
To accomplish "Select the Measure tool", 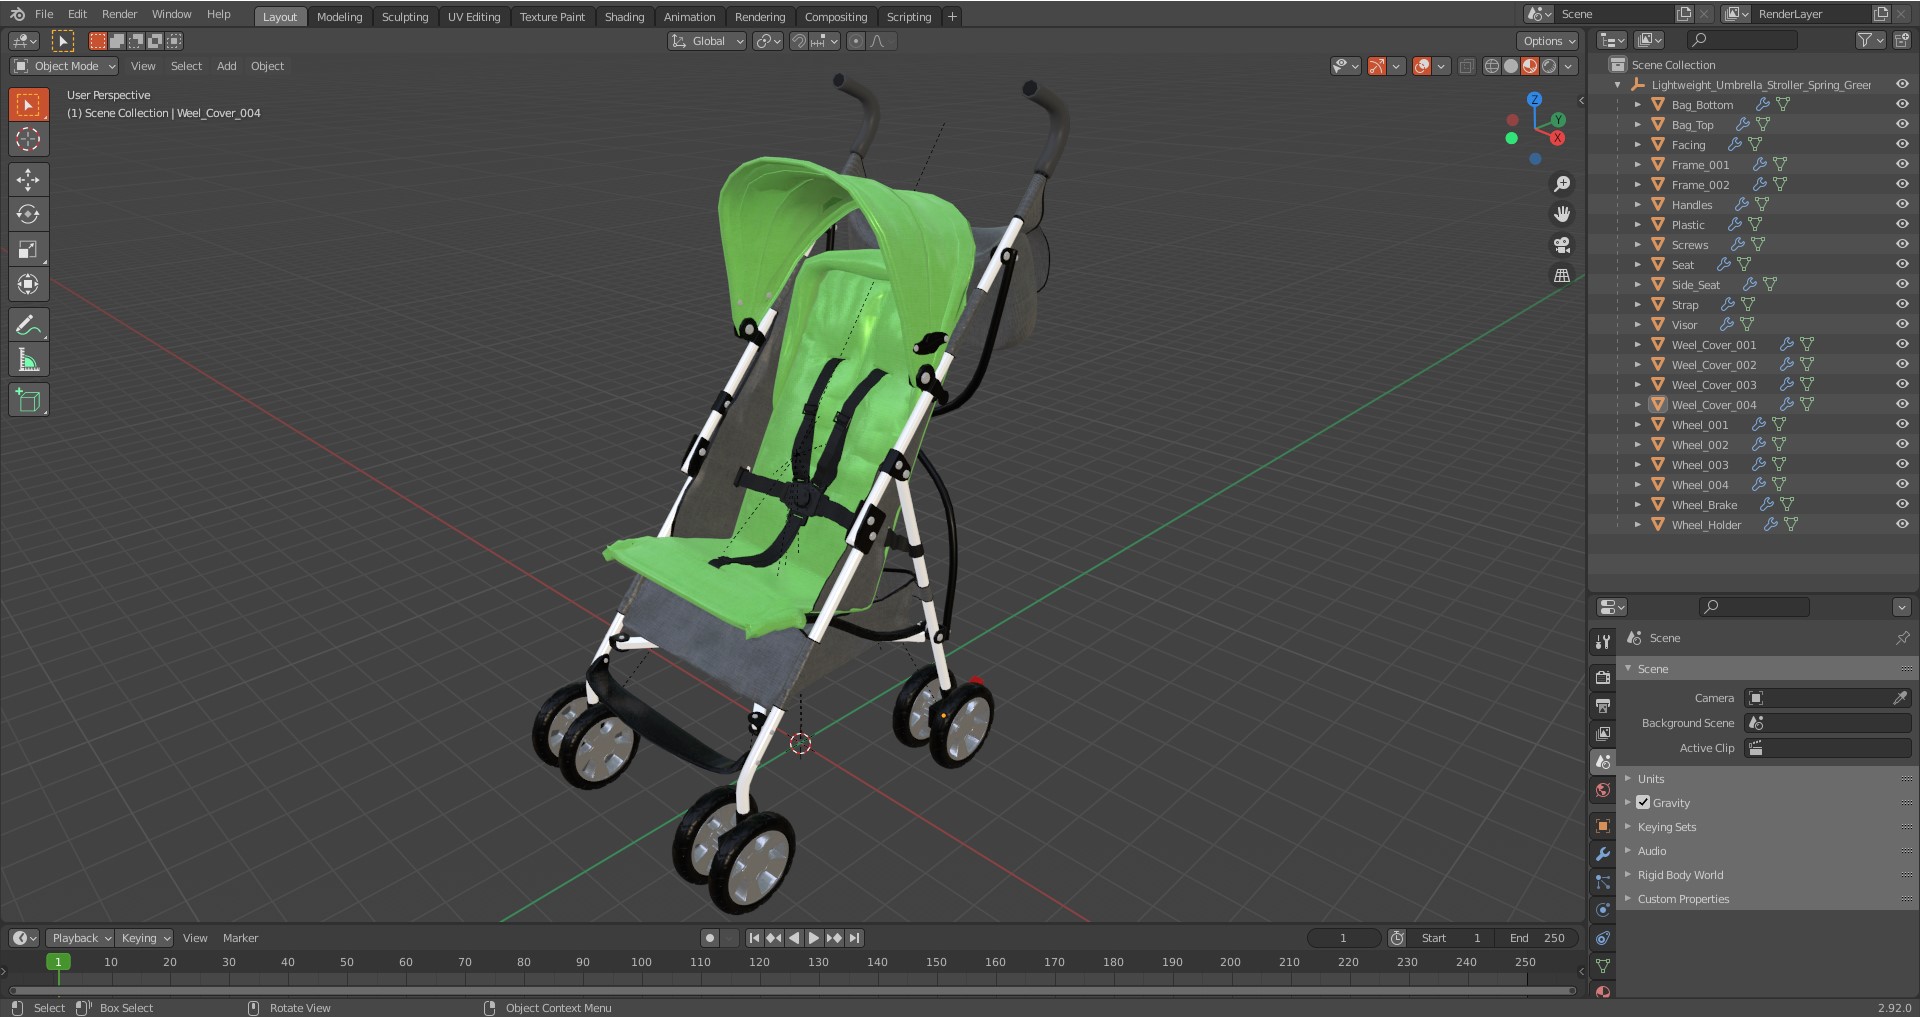I will pos(28,360).
